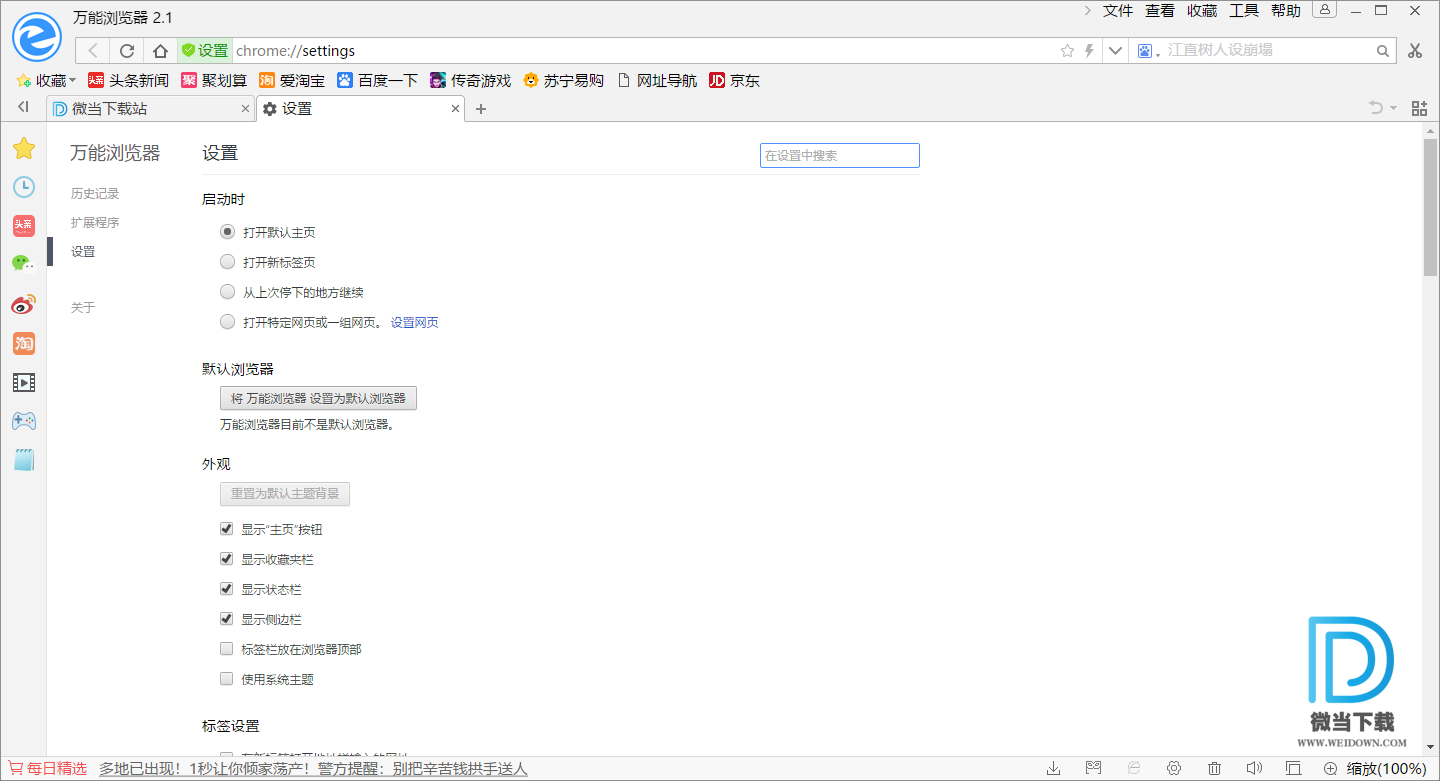This screenshot has height=781, width=1440.
Task: Open 扩展程序 in settings sidebar
Action: [x=95, y=222]
